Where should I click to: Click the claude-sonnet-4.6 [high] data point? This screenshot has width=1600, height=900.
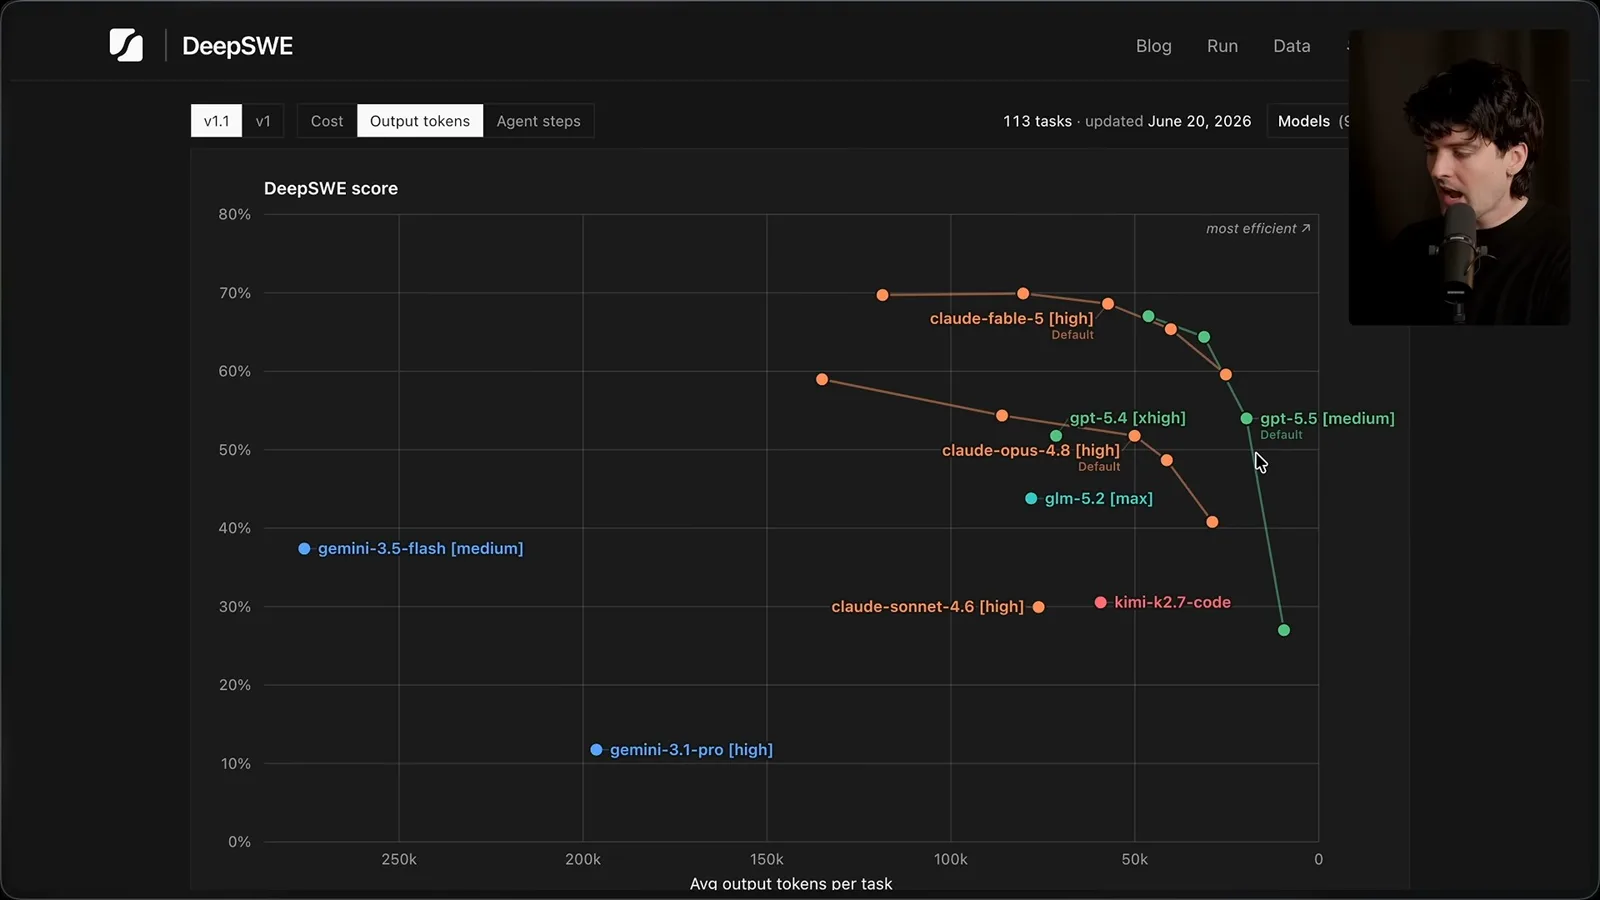click(1038, 607)
